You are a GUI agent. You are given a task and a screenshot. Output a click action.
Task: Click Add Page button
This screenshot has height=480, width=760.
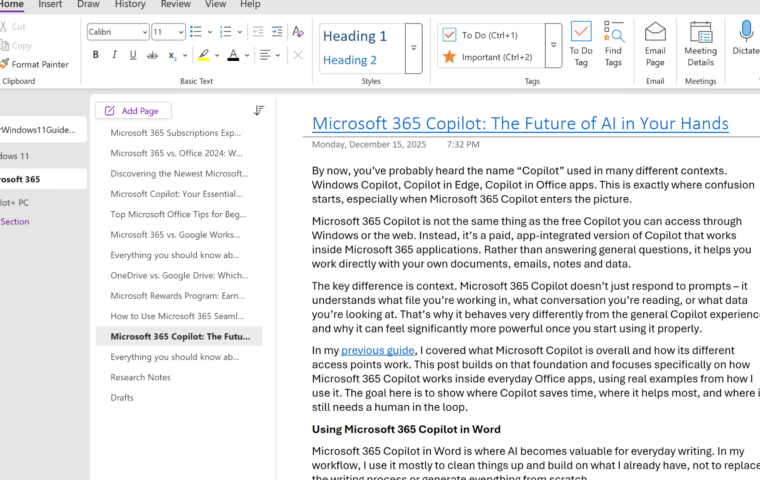(133, 111)
